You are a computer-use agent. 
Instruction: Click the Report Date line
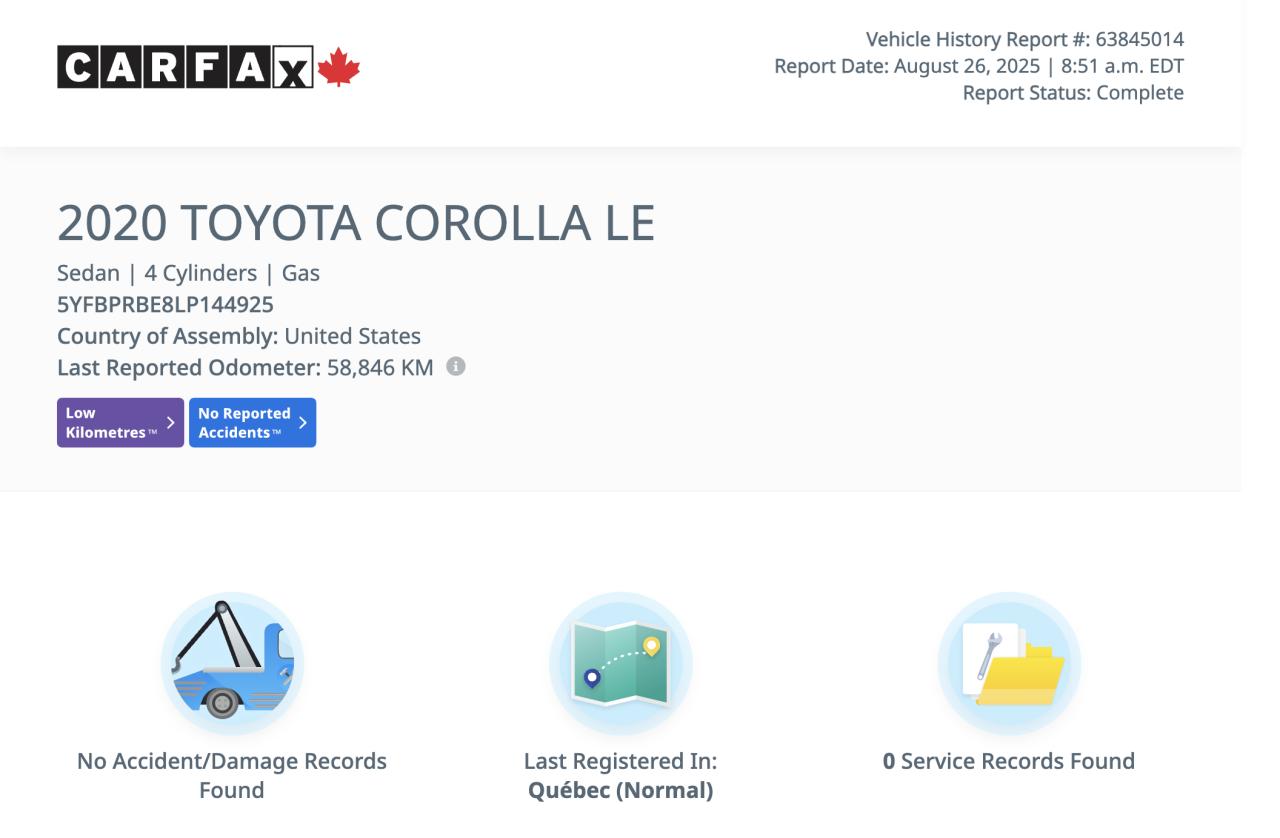[979, 66]
